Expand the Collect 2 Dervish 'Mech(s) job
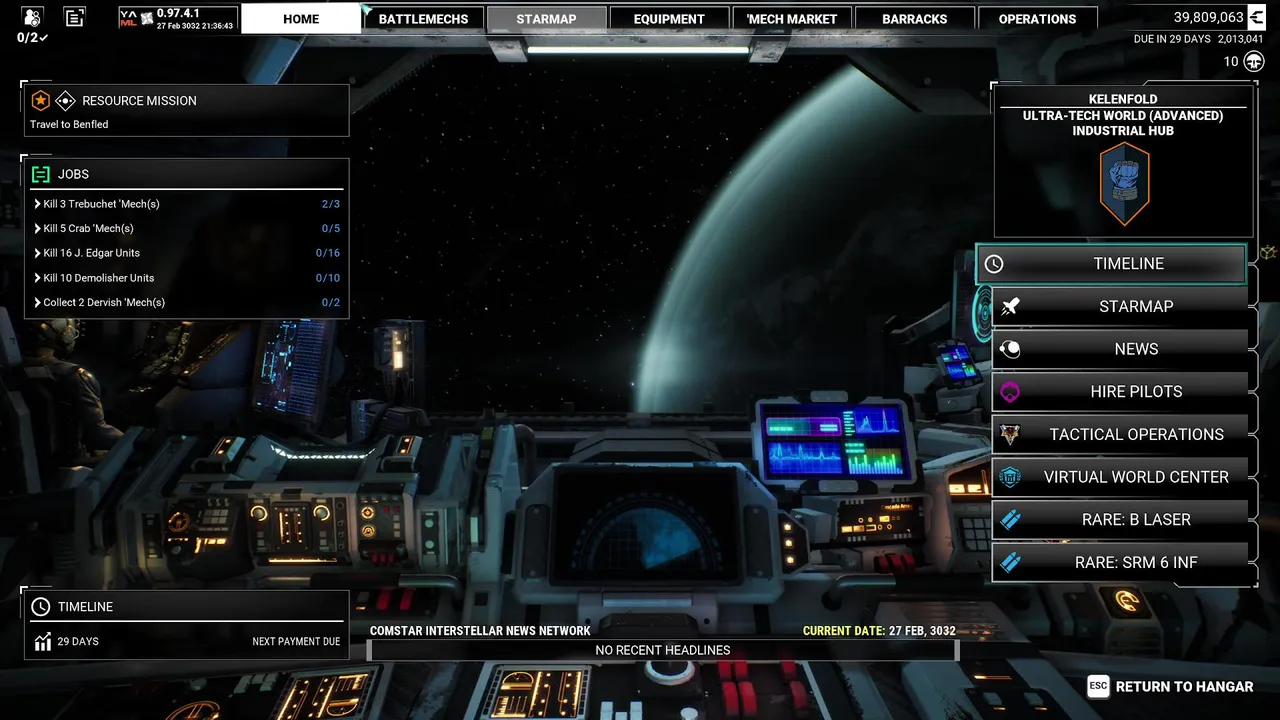Viewport: 1280px width, 720px height. [x=186, y=302]
